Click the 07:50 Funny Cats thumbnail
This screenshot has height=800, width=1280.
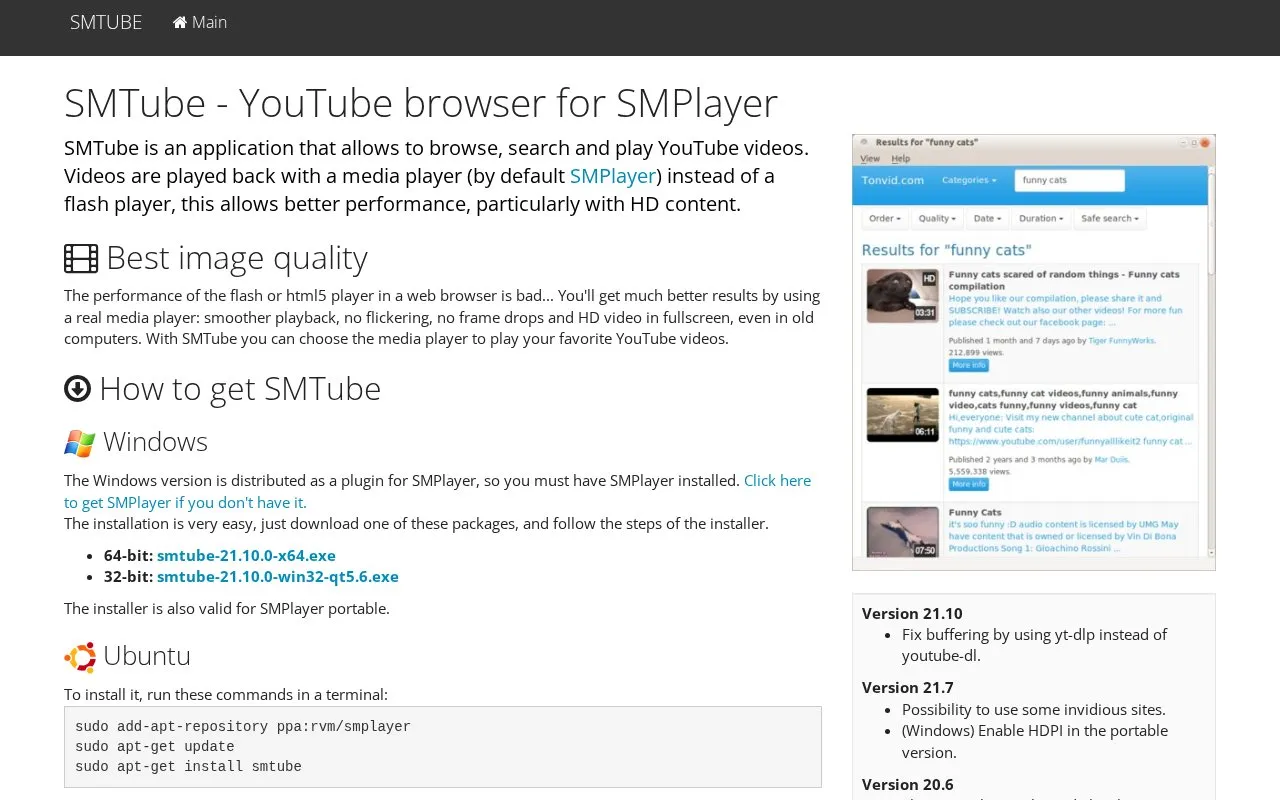pos(902,532)
